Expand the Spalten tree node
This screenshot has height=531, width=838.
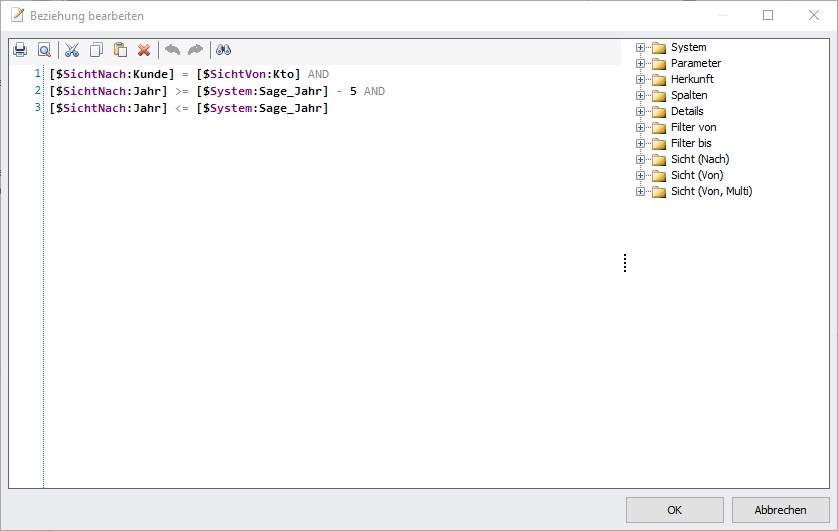[x=640, y=96]
